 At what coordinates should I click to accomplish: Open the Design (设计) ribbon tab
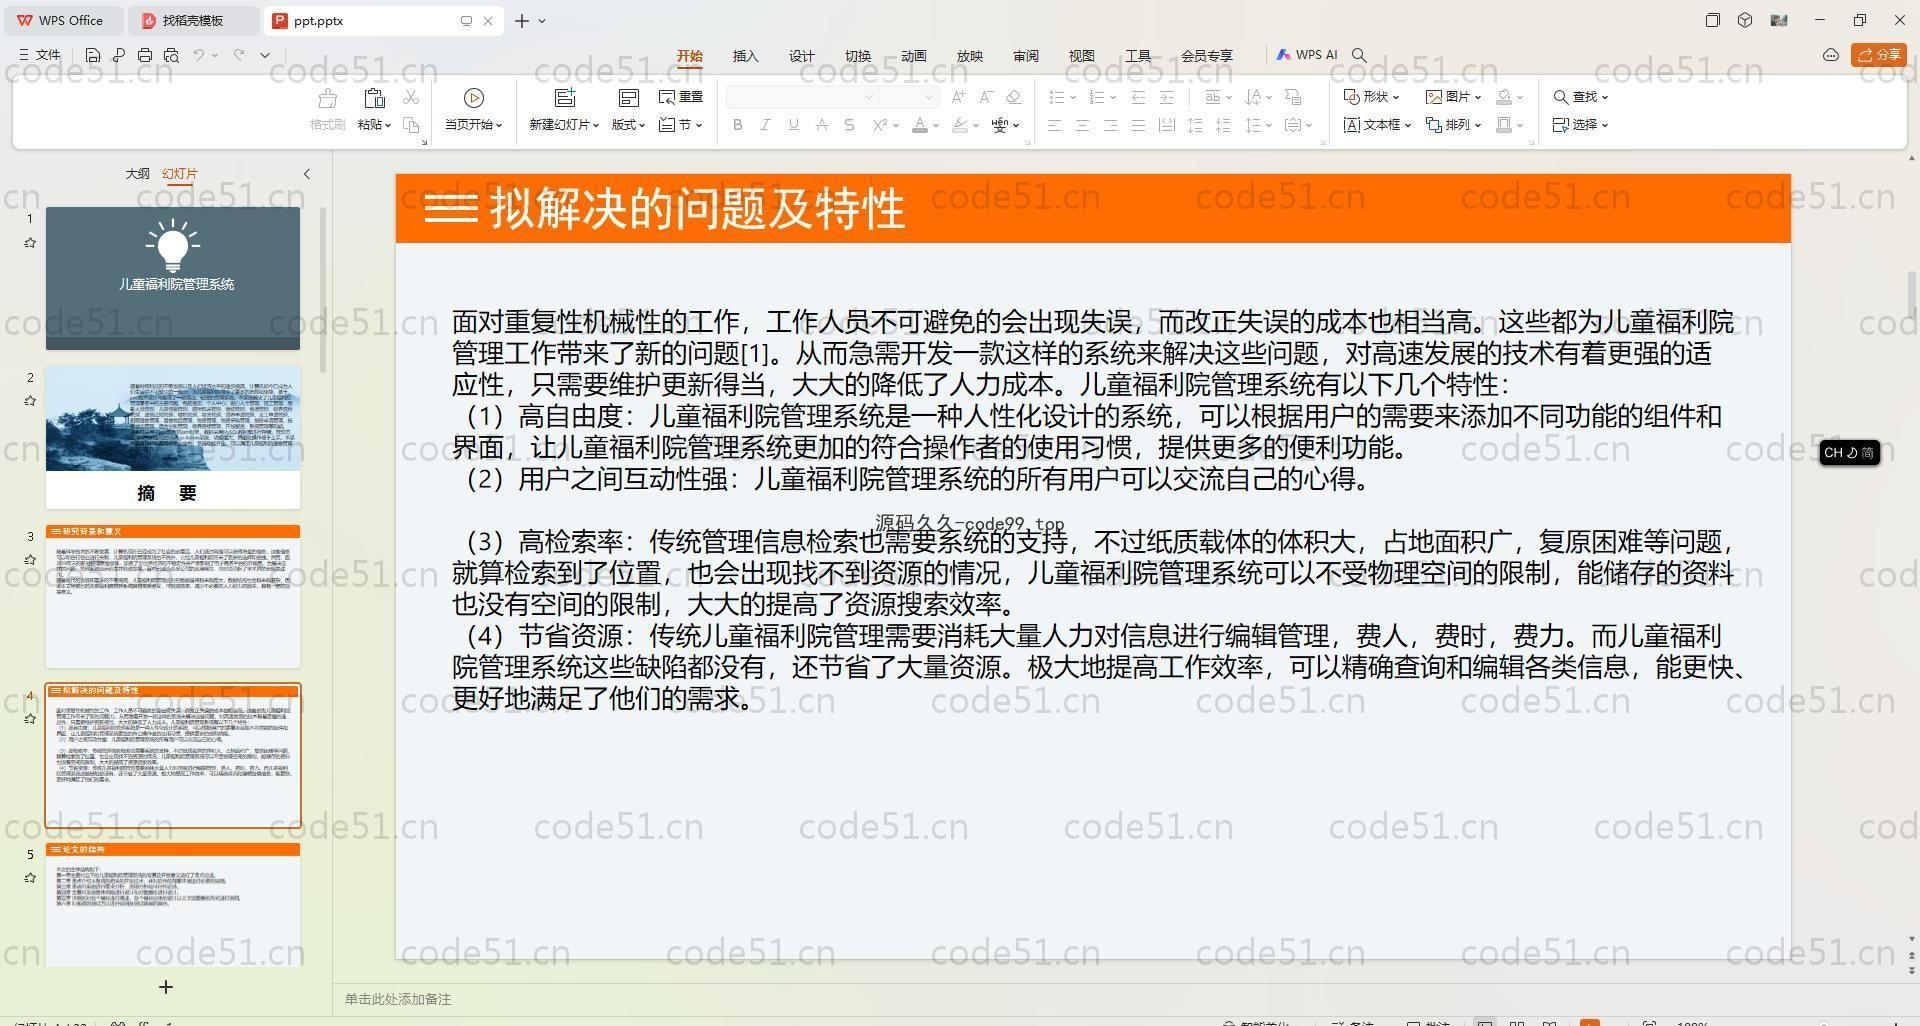(802, 56)
